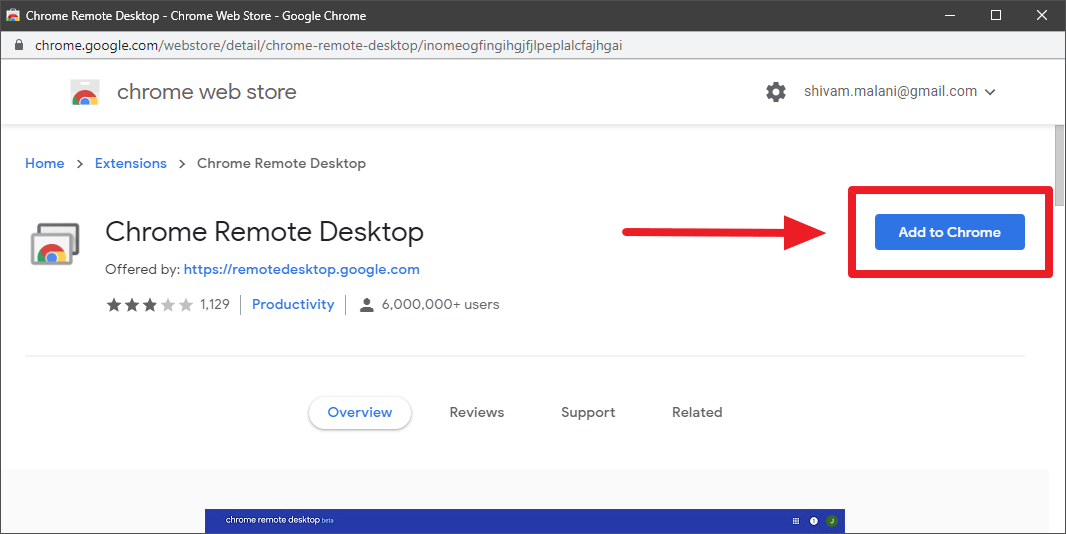Click the Chrome Web Store logo icon
Viewport: 1066px width, 534px height.
(x=85, y=92)
